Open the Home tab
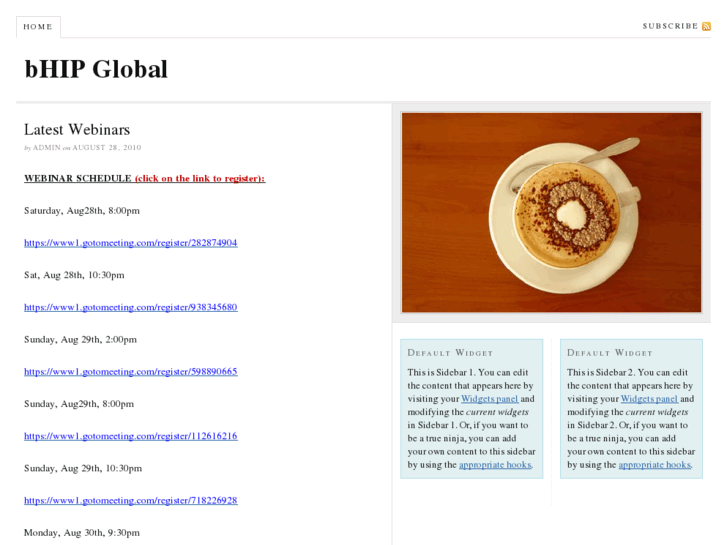The width and height of the screenshot is (727, 545). pos(38,27)
